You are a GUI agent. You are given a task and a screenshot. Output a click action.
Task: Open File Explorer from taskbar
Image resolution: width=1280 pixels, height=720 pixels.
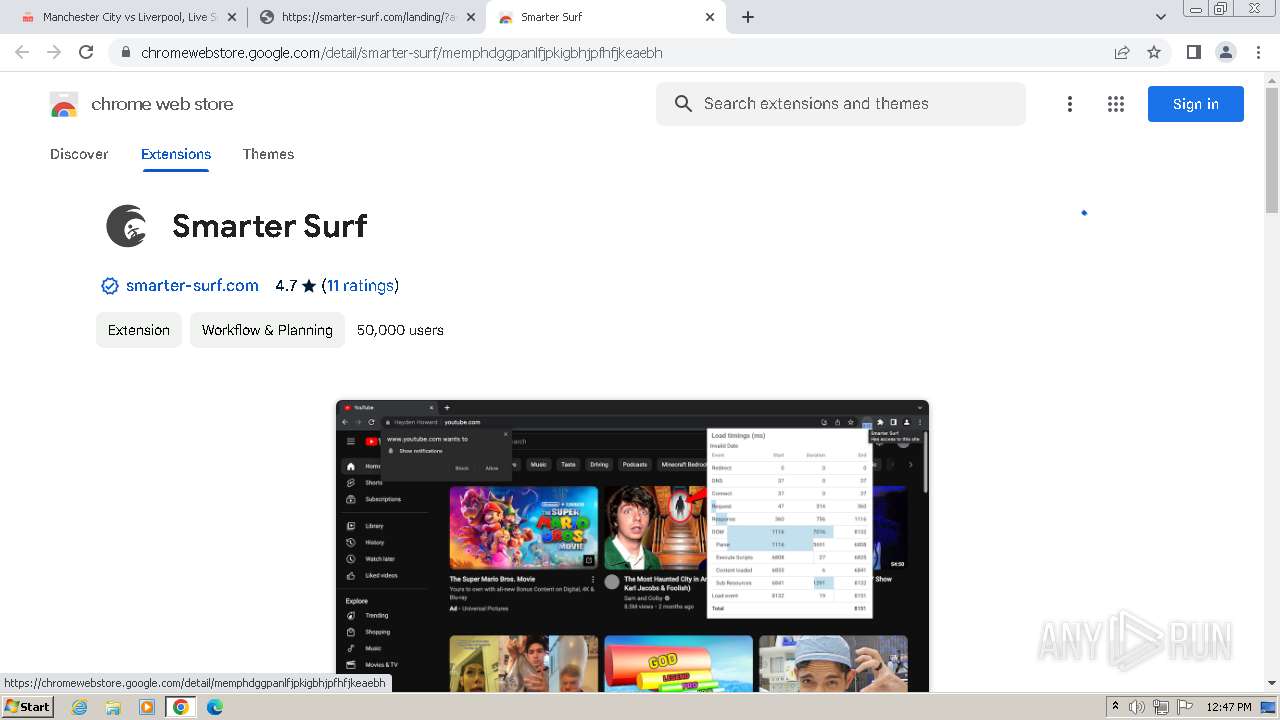(113, 707)
